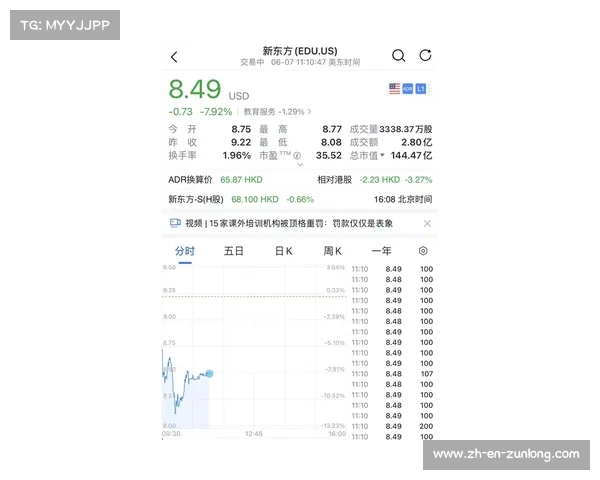Tap the -7.92% change percentage

point(216,112)
